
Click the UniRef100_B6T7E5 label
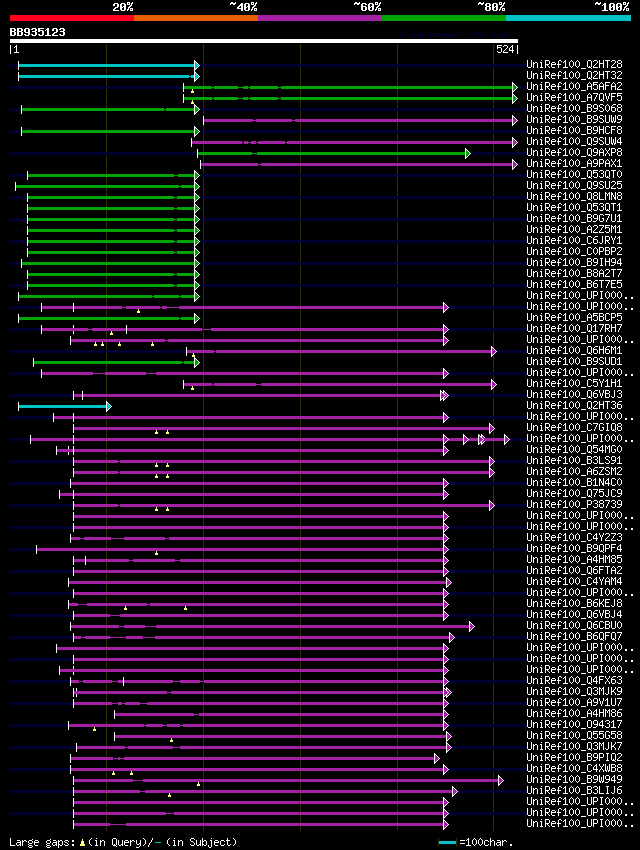point(574,285)
